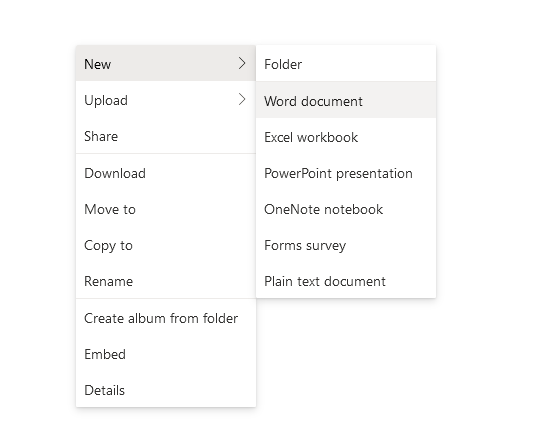Create a new OneNote notebook

(x=346, y=209)
